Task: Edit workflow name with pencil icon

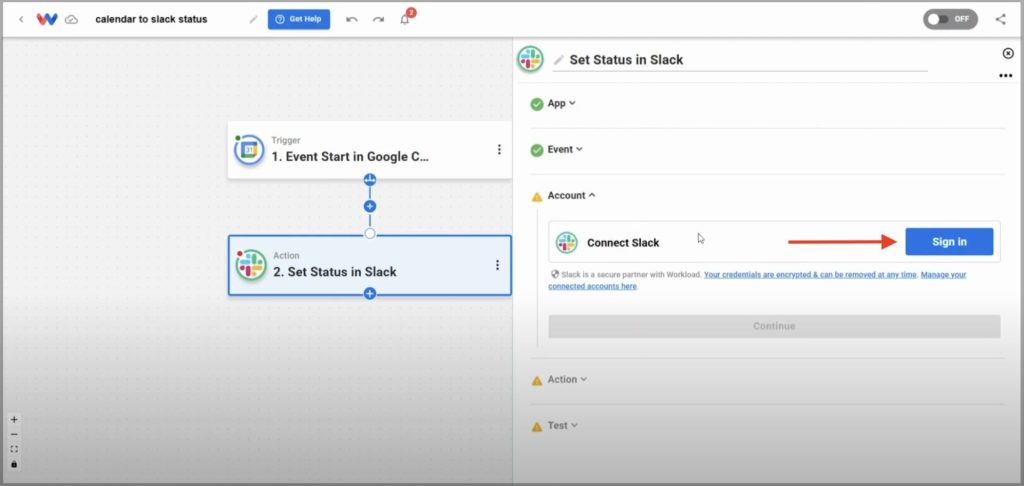Action: (253, 20)
